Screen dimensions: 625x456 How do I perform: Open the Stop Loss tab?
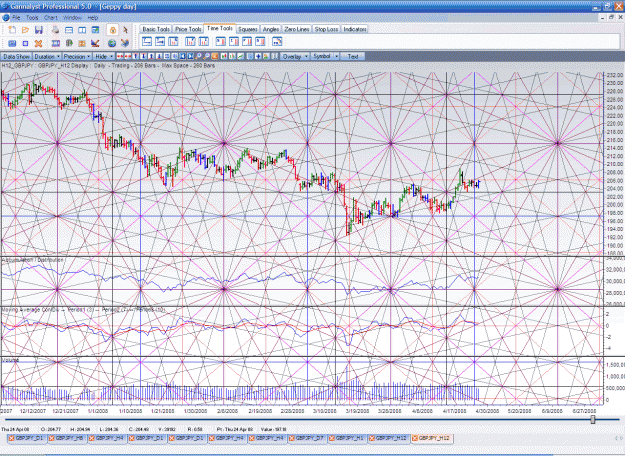pos(326,29)
